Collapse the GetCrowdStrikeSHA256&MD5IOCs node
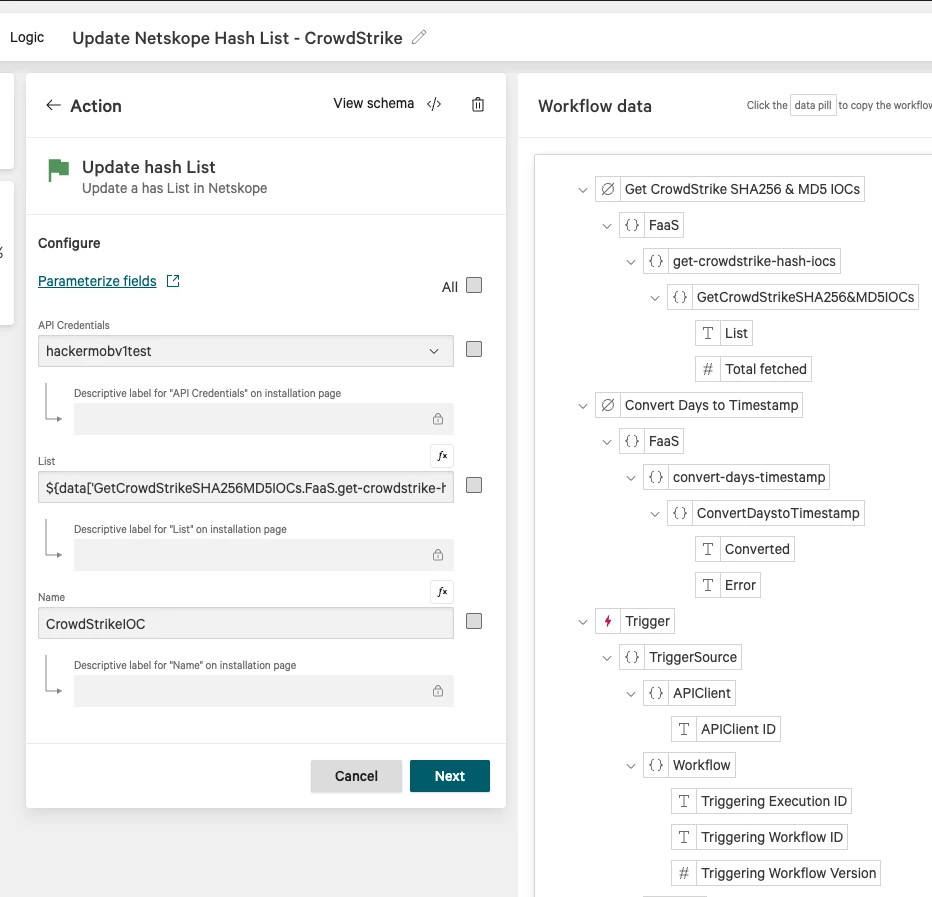 pyautogui.click(x=654, y=297)
